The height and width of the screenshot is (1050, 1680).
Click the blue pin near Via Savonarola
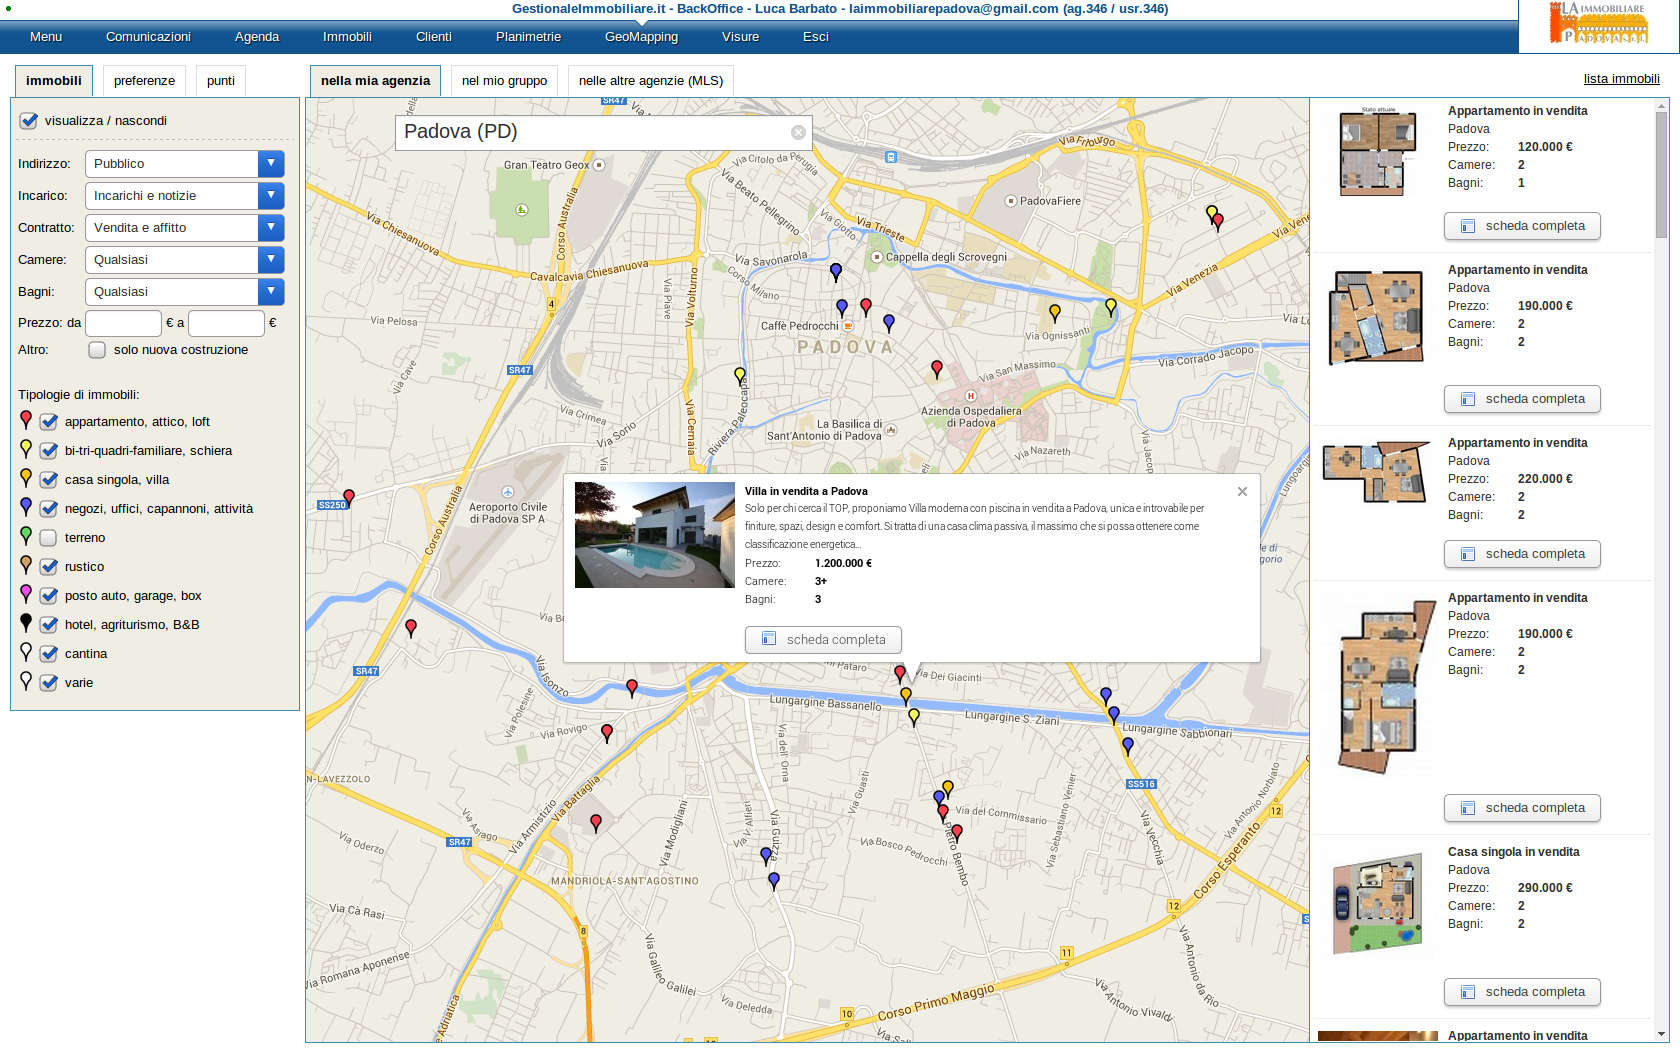[x=836, y=270]
